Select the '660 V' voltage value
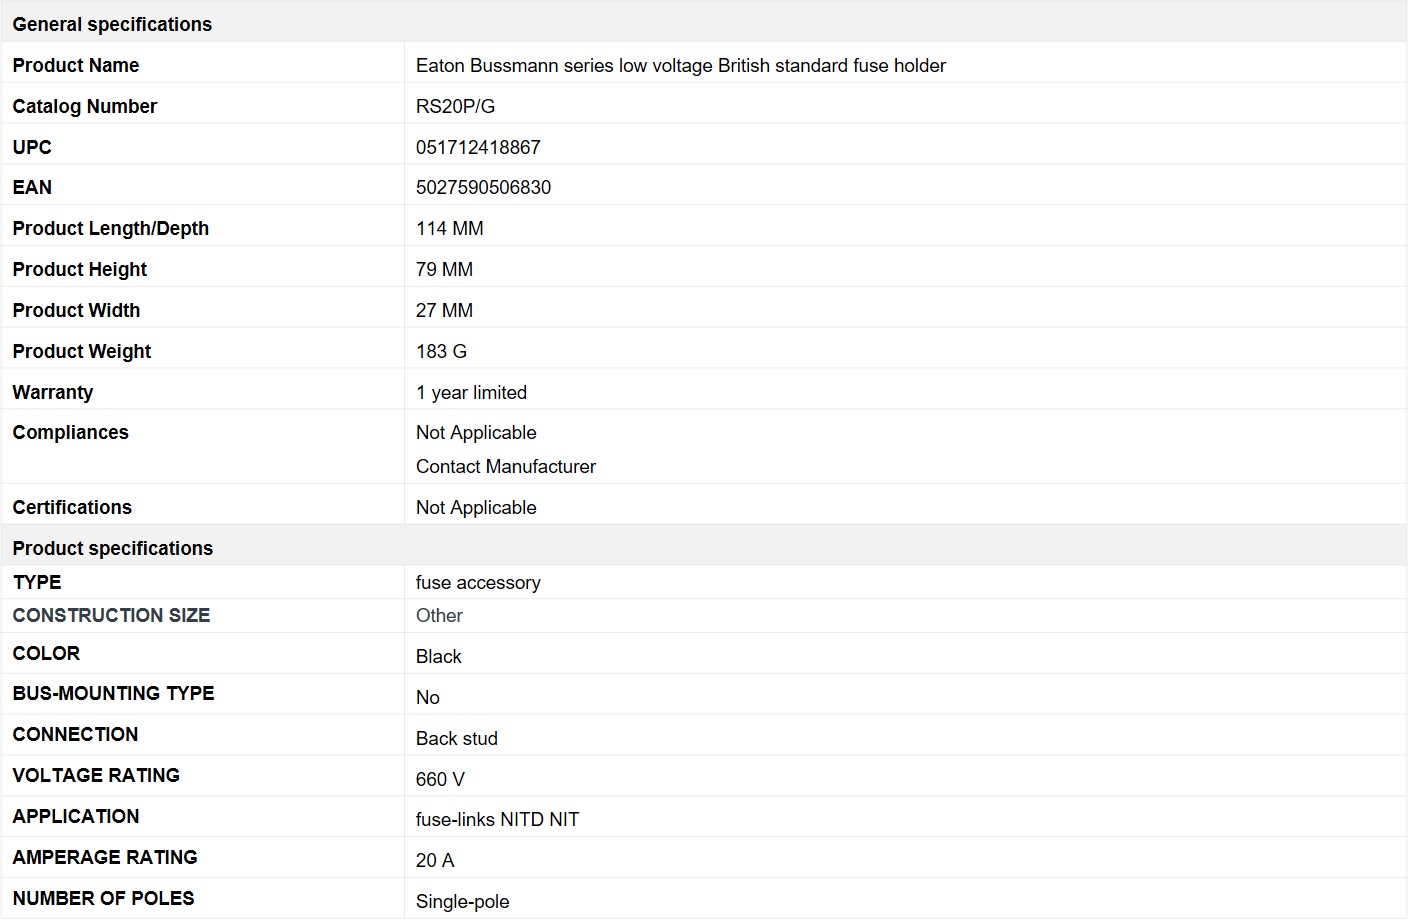 tap(441, 779)
